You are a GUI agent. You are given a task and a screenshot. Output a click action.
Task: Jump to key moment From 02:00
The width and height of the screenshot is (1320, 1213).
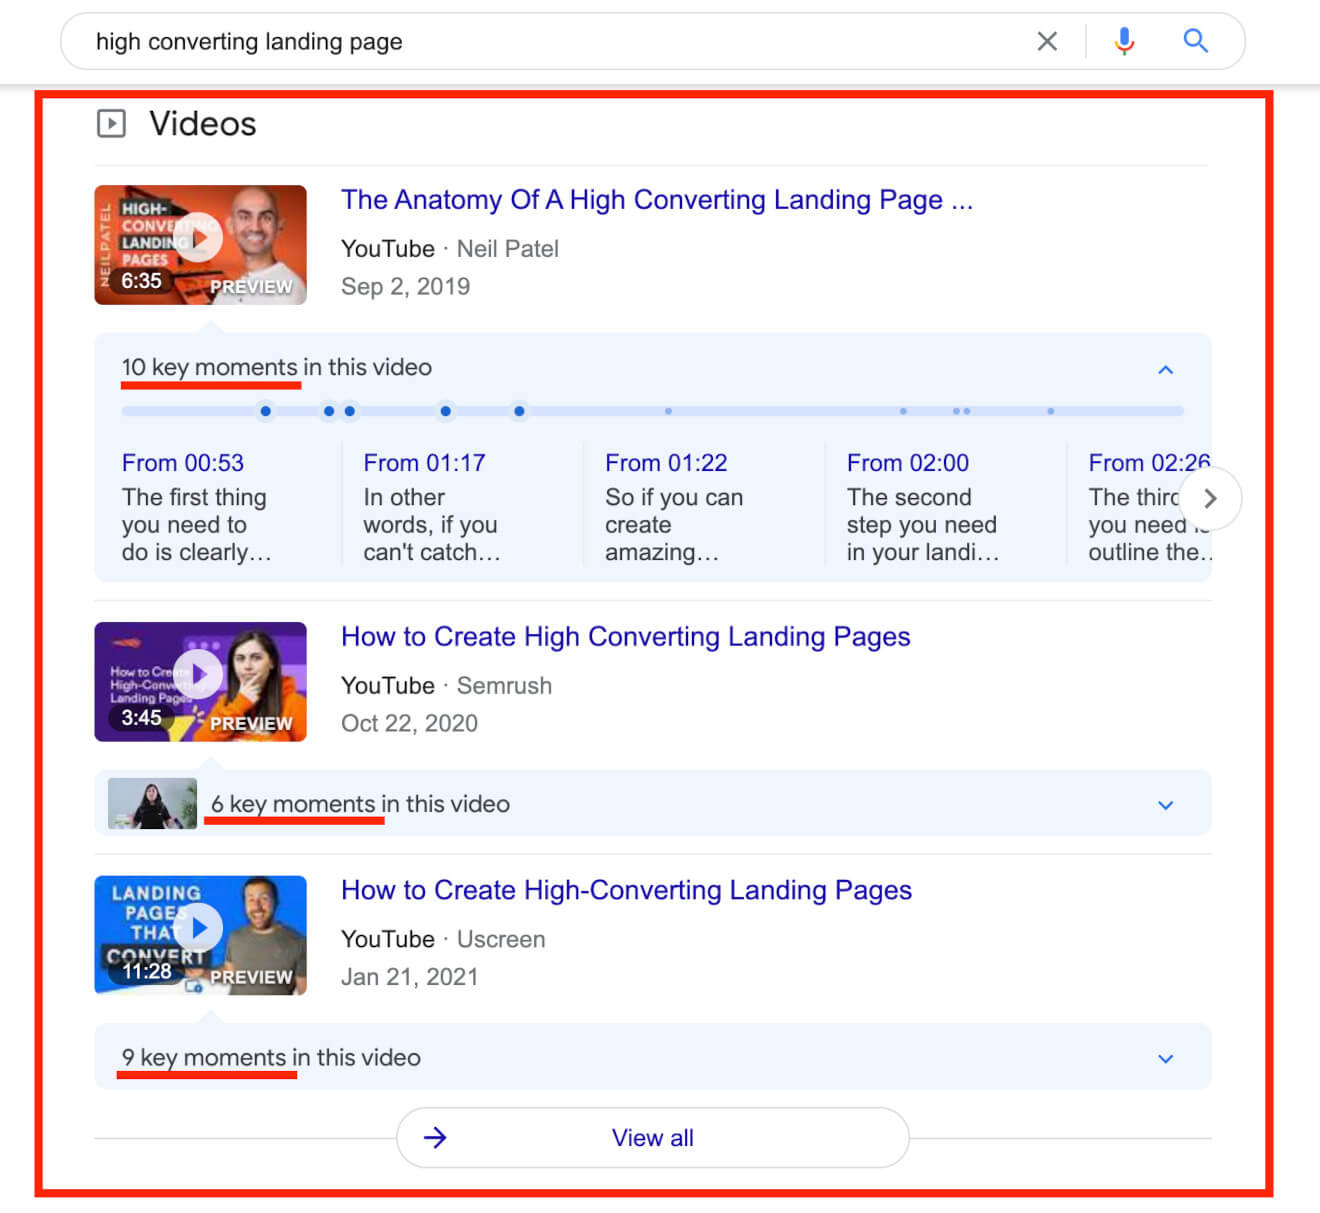(908, 463)
